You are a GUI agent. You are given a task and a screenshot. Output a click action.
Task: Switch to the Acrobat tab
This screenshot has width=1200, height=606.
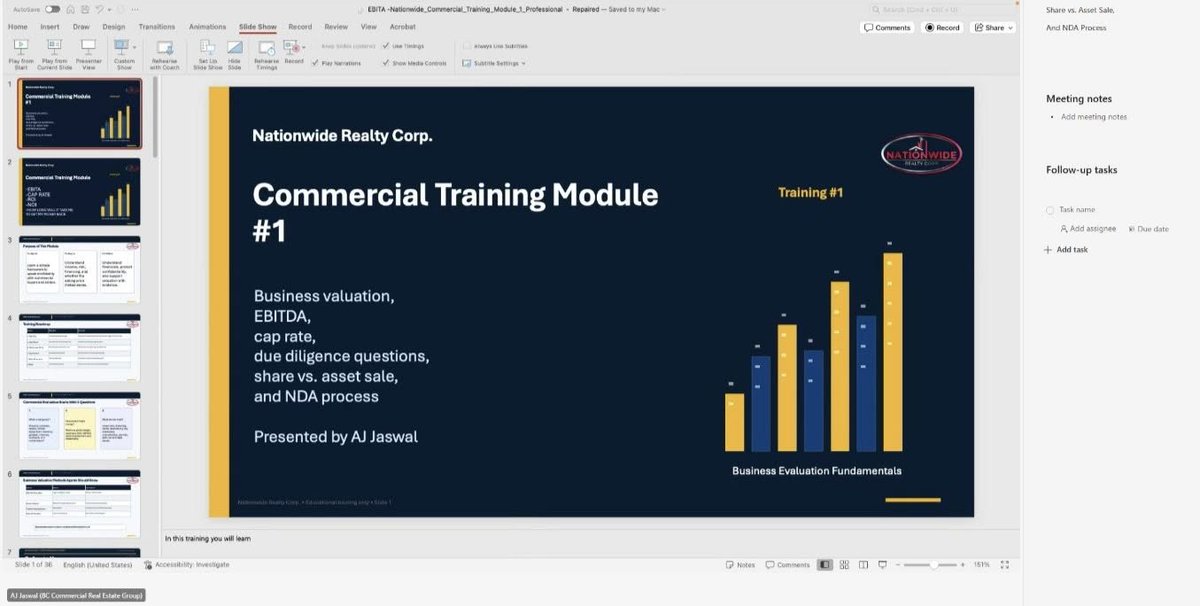click(x=402, y=27)
